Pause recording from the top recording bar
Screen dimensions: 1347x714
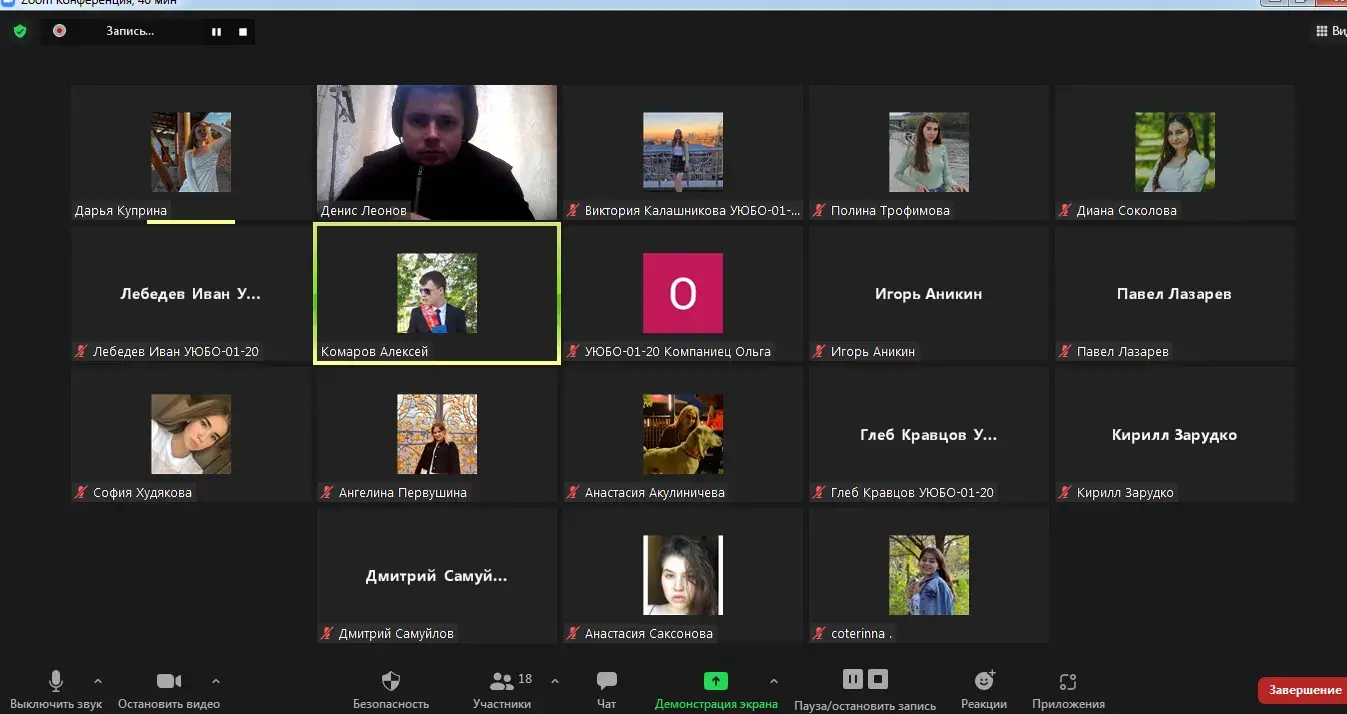click(216, 32)
